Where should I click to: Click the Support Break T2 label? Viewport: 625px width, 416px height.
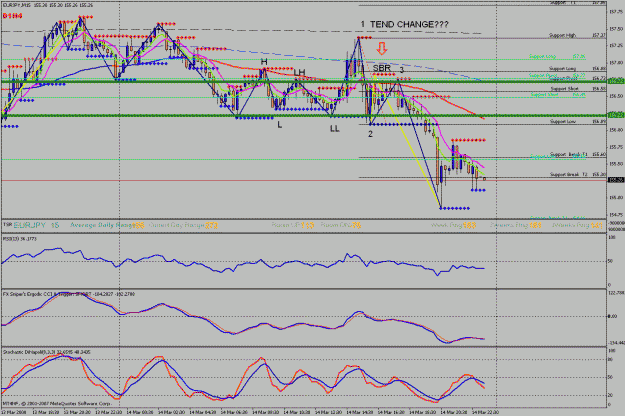tap(568, 174)
